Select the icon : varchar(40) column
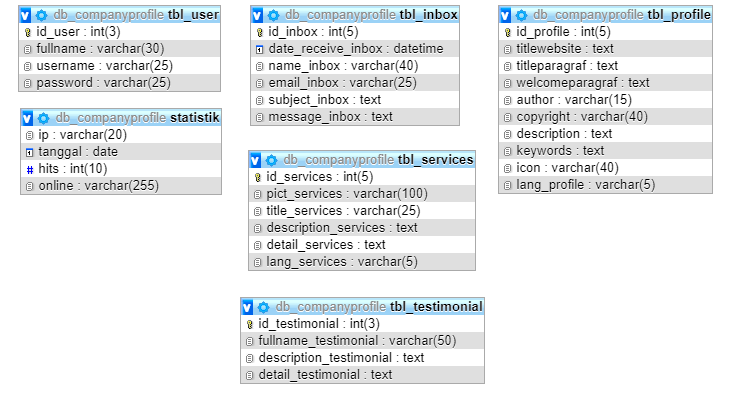This screenshot has width=735, height=395. point(606,168)
